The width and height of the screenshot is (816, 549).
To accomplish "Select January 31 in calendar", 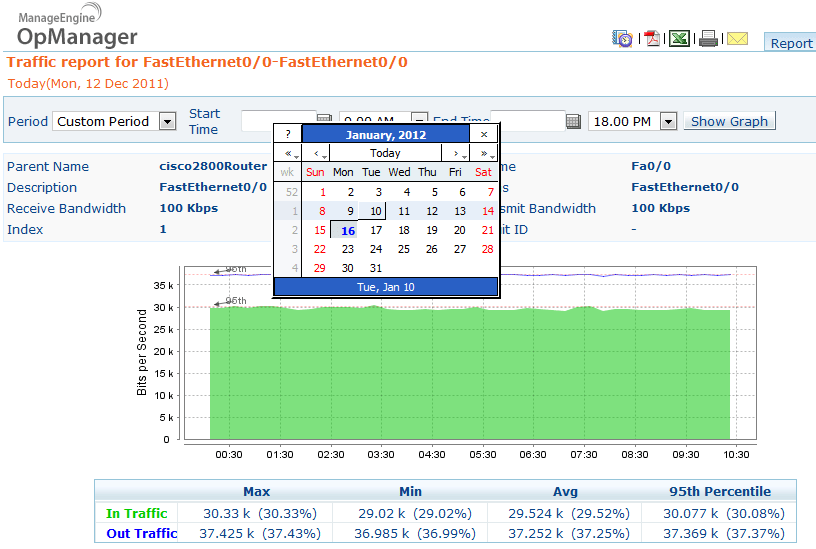I will (x=372, y=268).
